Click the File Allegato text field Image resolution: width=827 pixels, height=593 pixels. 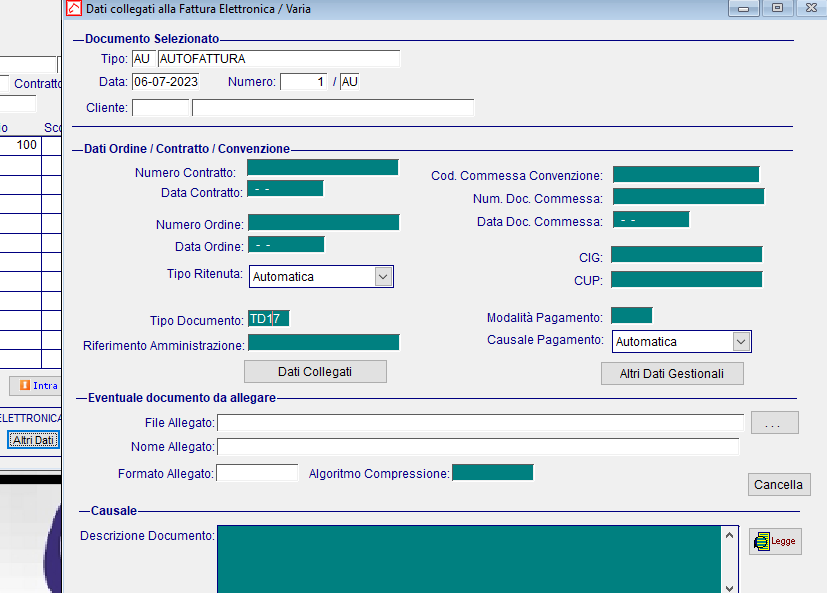pos(480,423)
